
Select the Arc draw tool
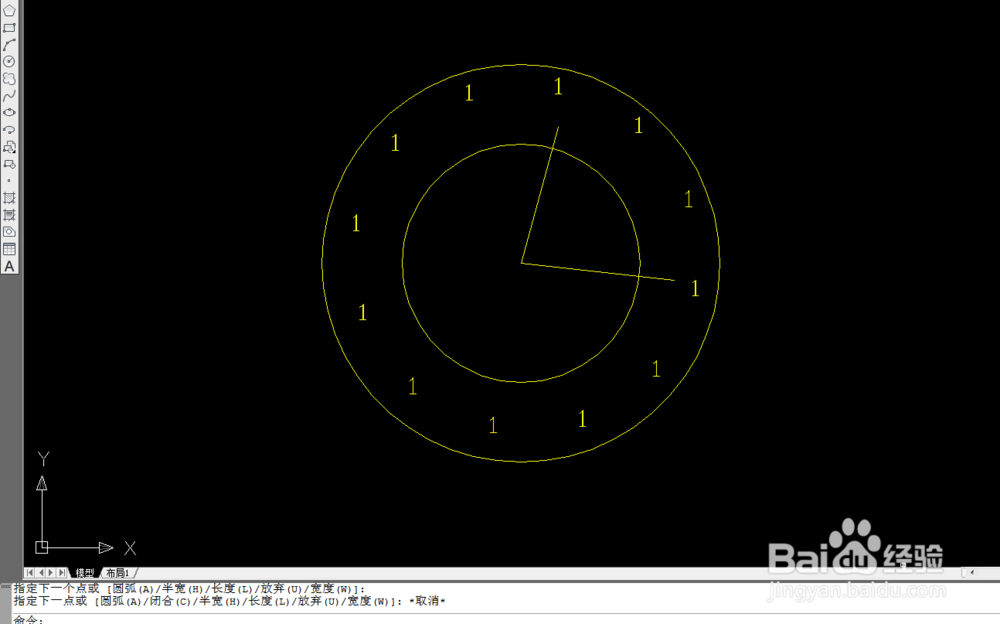tap(9, 45)
